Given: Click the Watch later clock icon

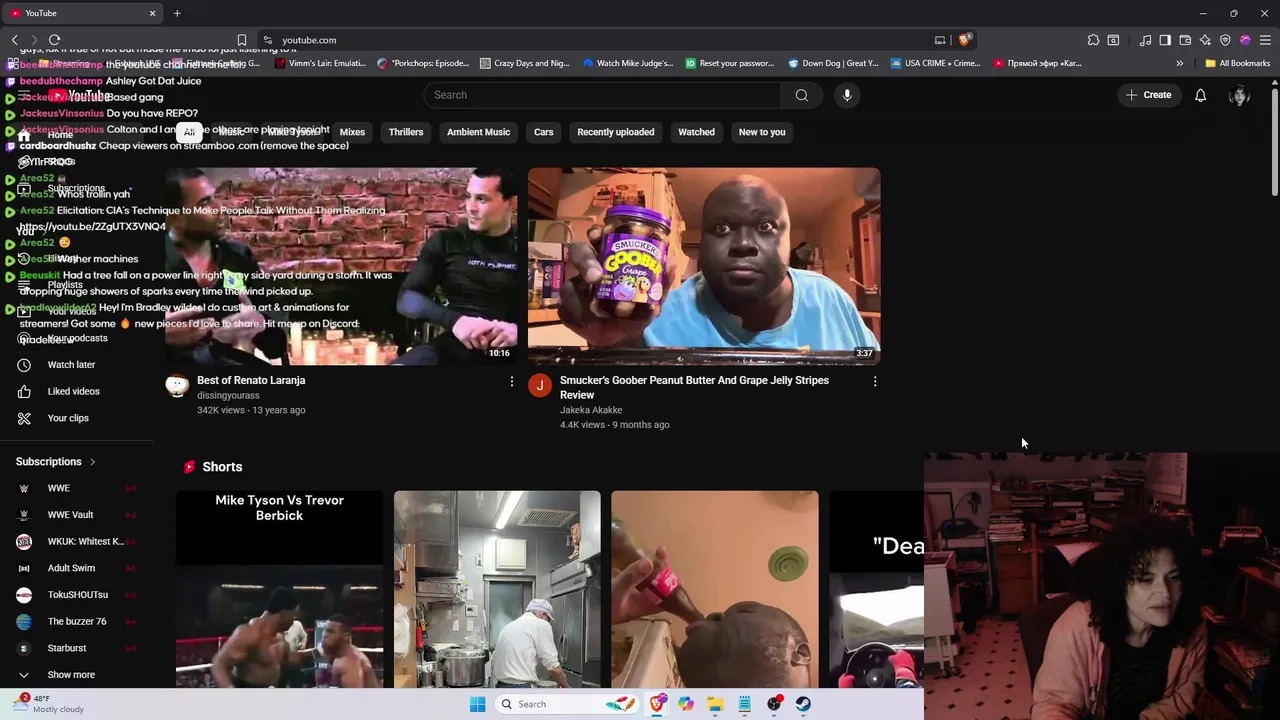Looking at the screenshot, I should pos(24,365).
